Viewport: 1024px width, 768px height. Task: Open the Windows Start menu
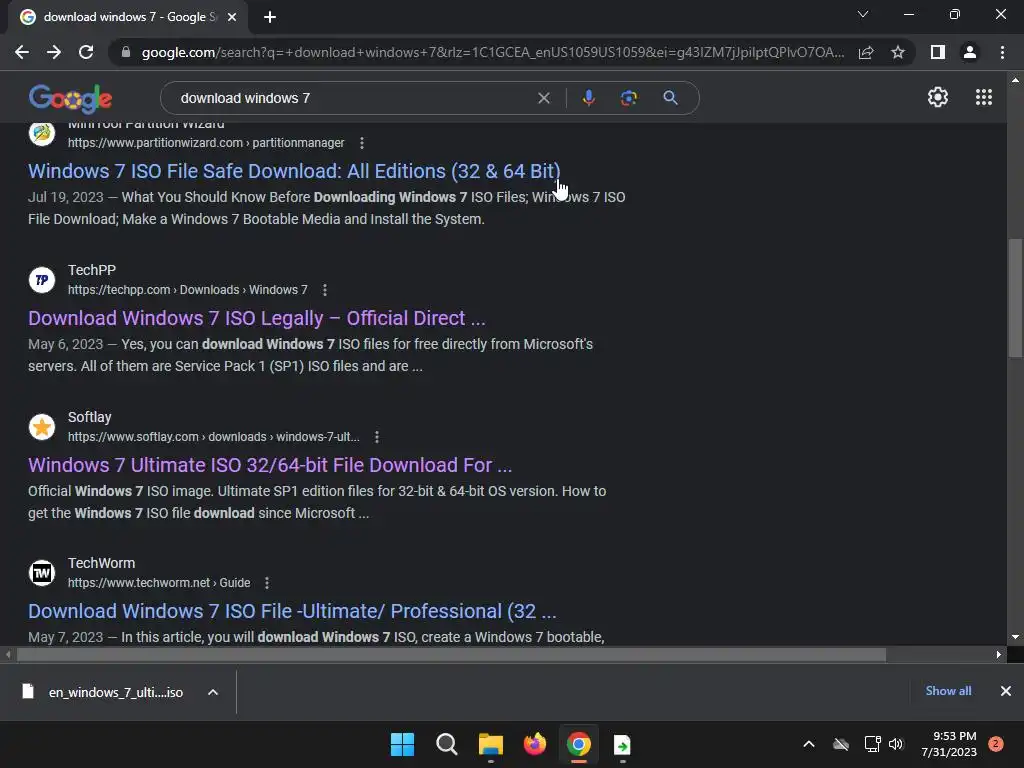tap(402, 744)
